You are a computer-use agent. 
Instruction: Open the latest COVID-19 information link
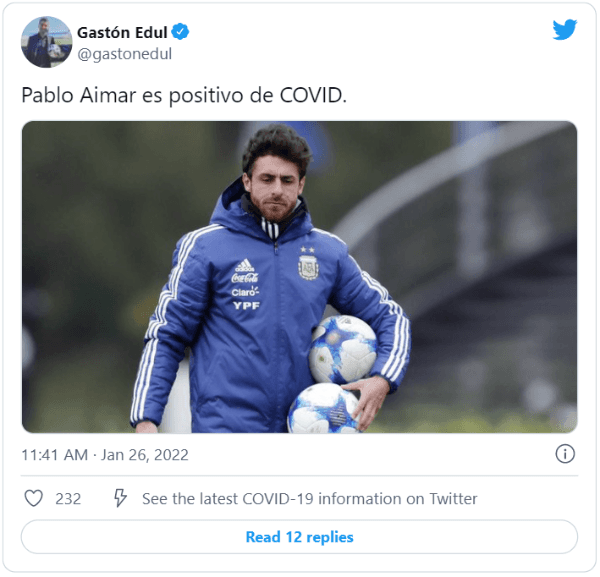pos(309,499)
